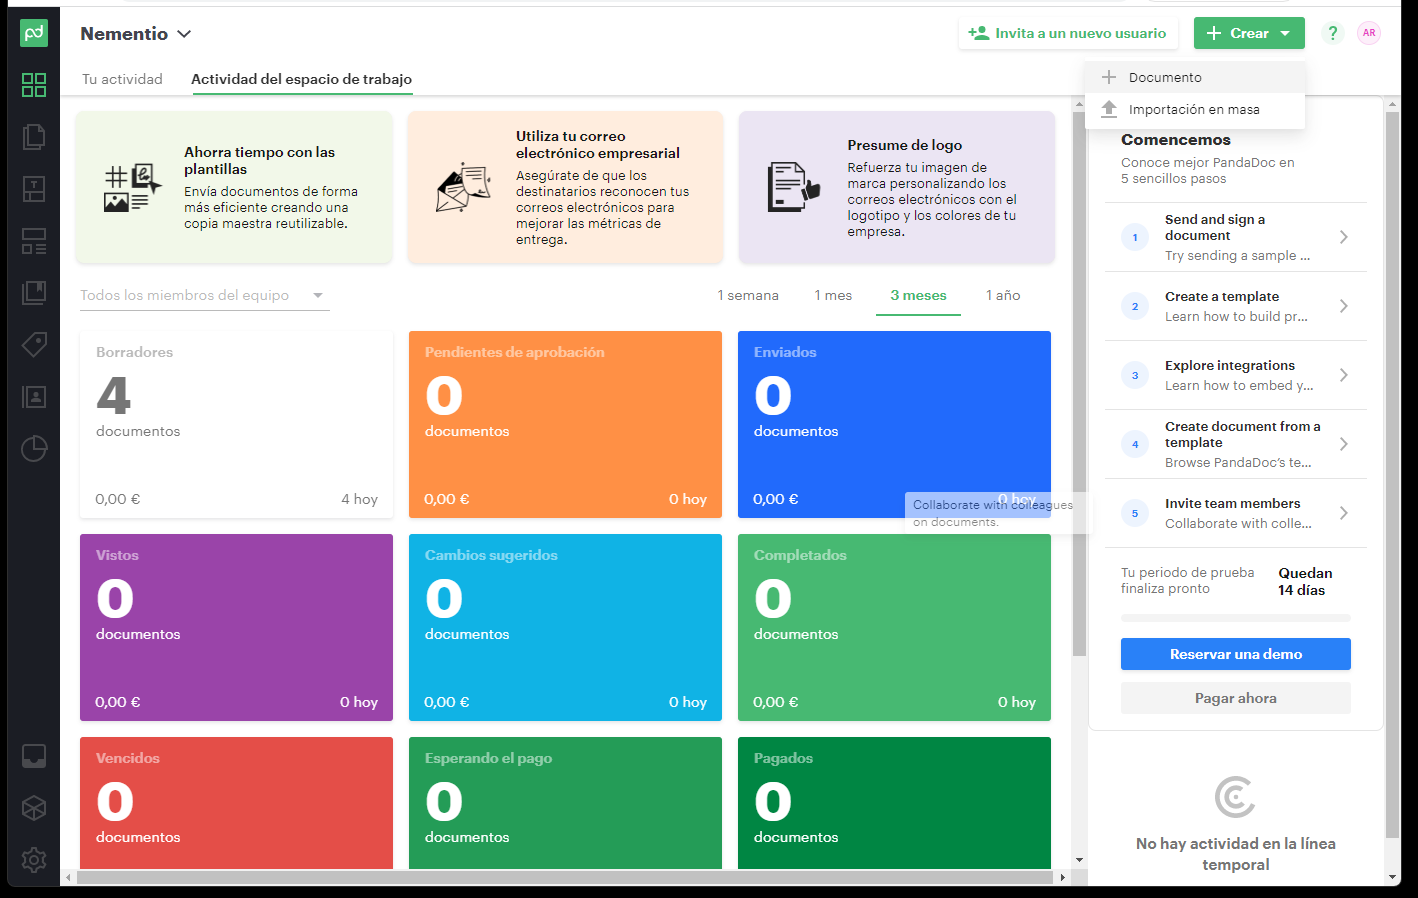Open the Todos los miembros del equipo dropdown

(x=204, y=295)
